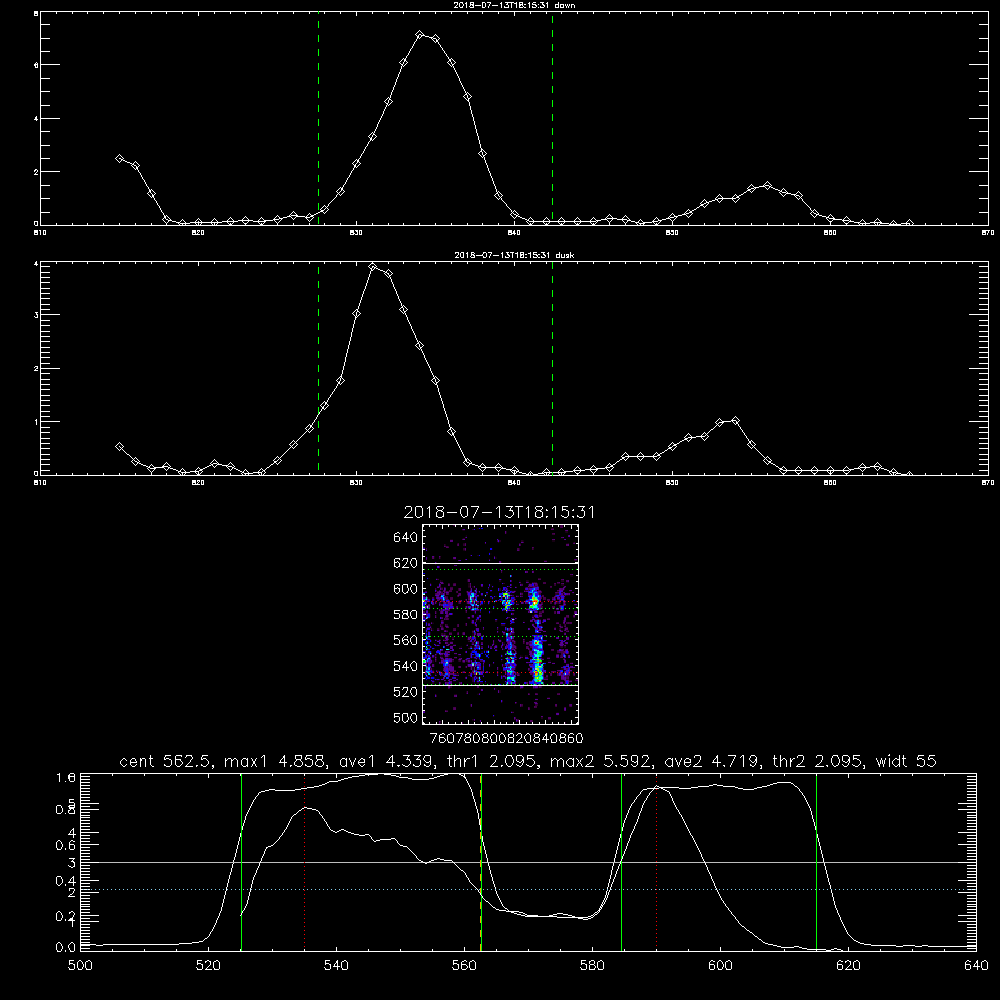Click the 'ave2 4.719' statistic

712,761
